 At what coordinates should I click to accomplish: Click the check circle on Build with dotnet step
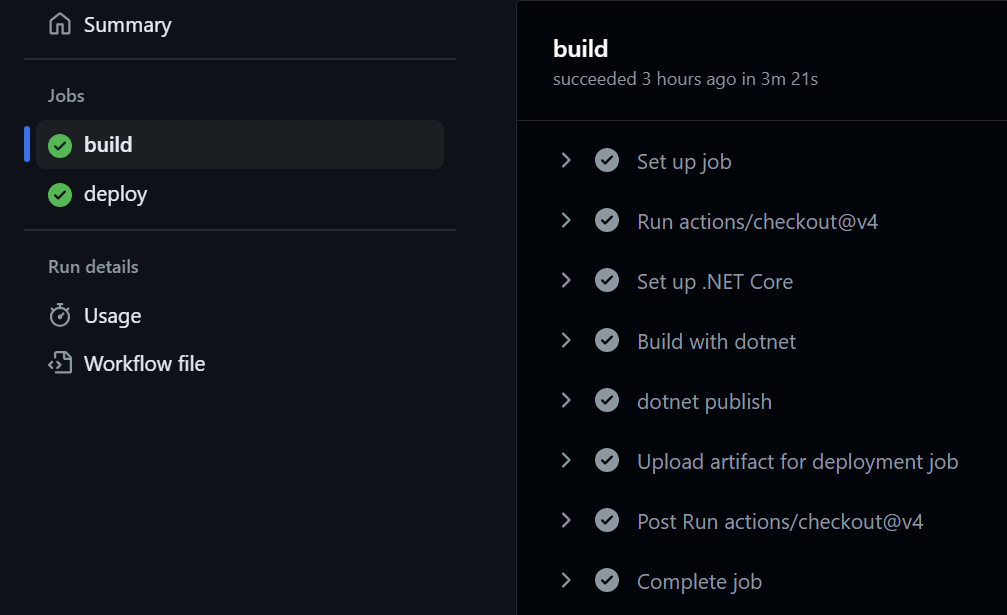(607, 340)
